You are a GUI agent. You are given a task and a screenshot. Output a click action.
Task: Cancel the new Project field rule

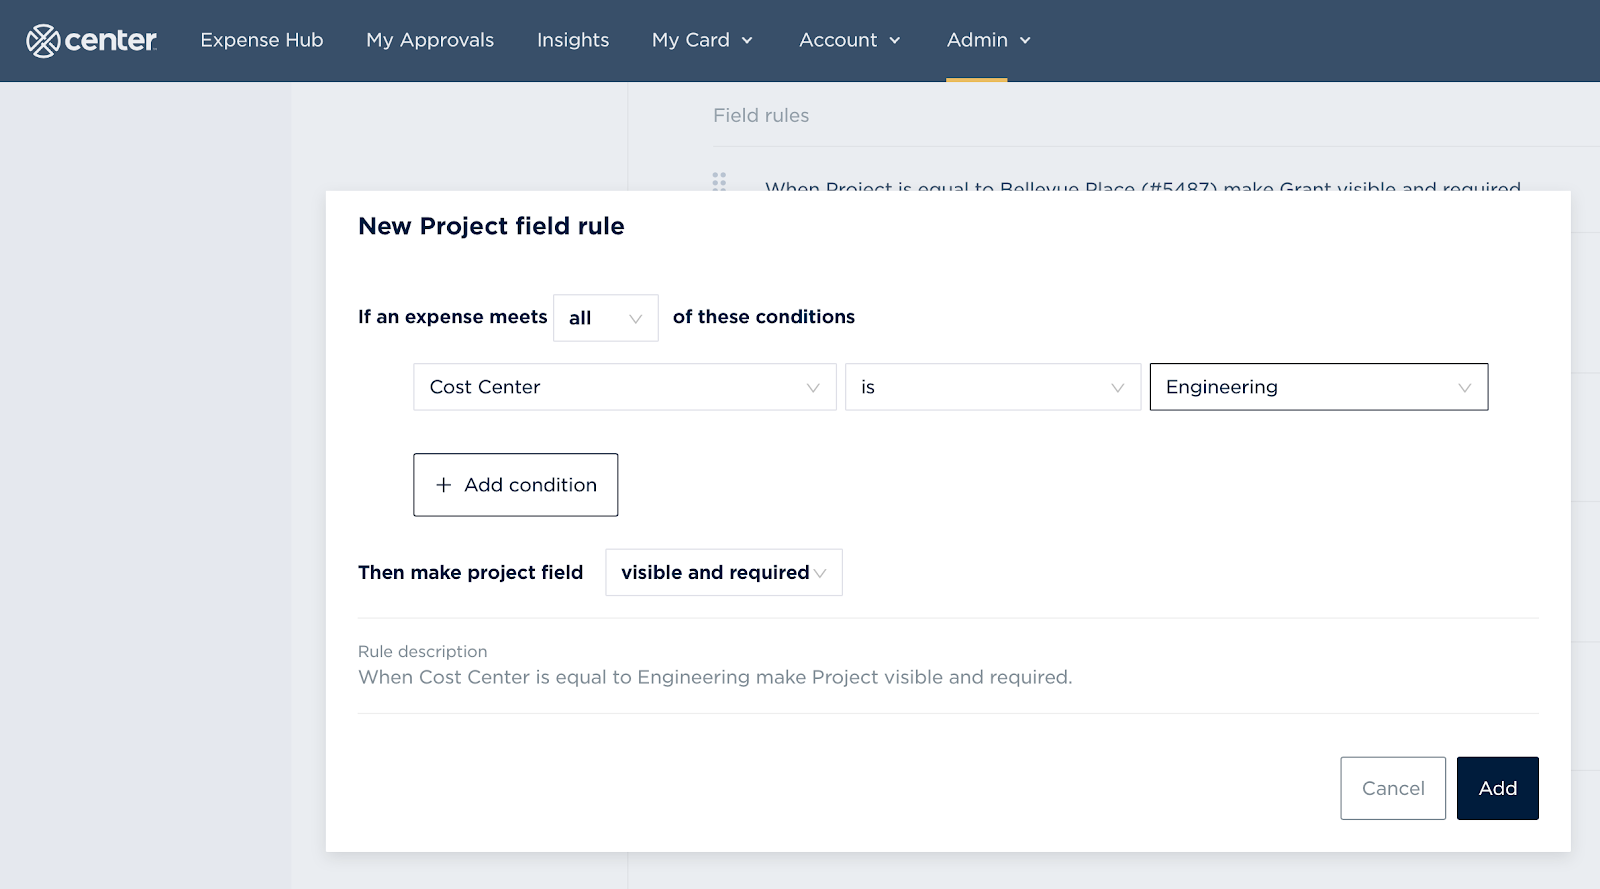point(1392,788)
